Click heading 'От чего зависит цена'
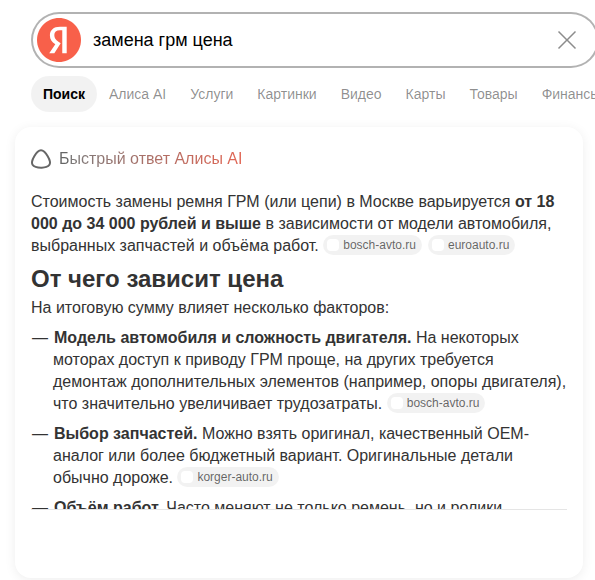 [157, 279]
